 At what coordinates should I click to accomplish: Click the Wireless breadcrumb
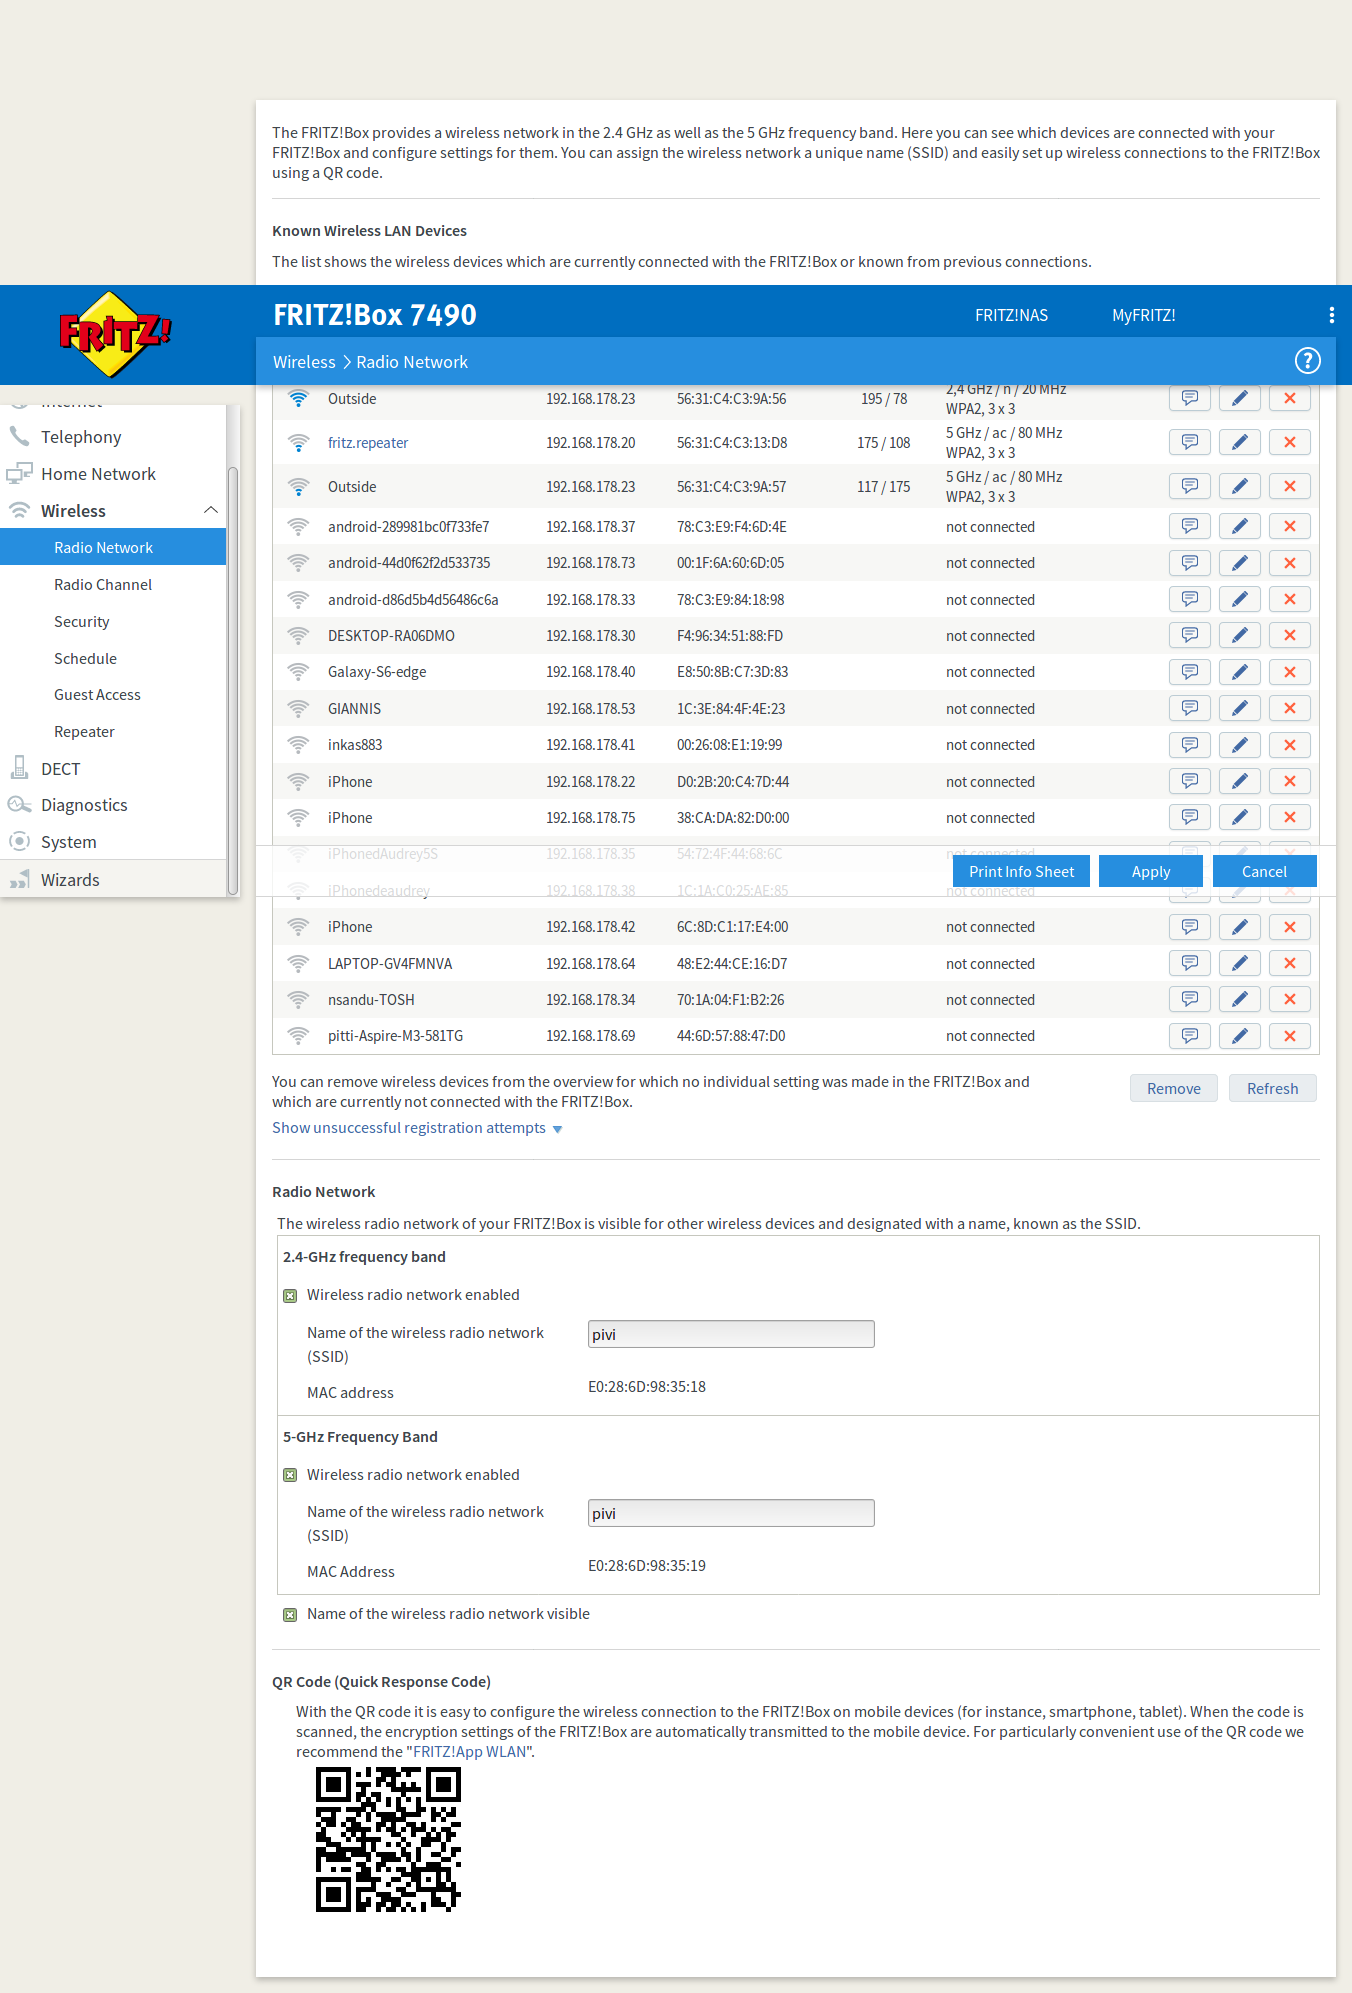(304, 362)
